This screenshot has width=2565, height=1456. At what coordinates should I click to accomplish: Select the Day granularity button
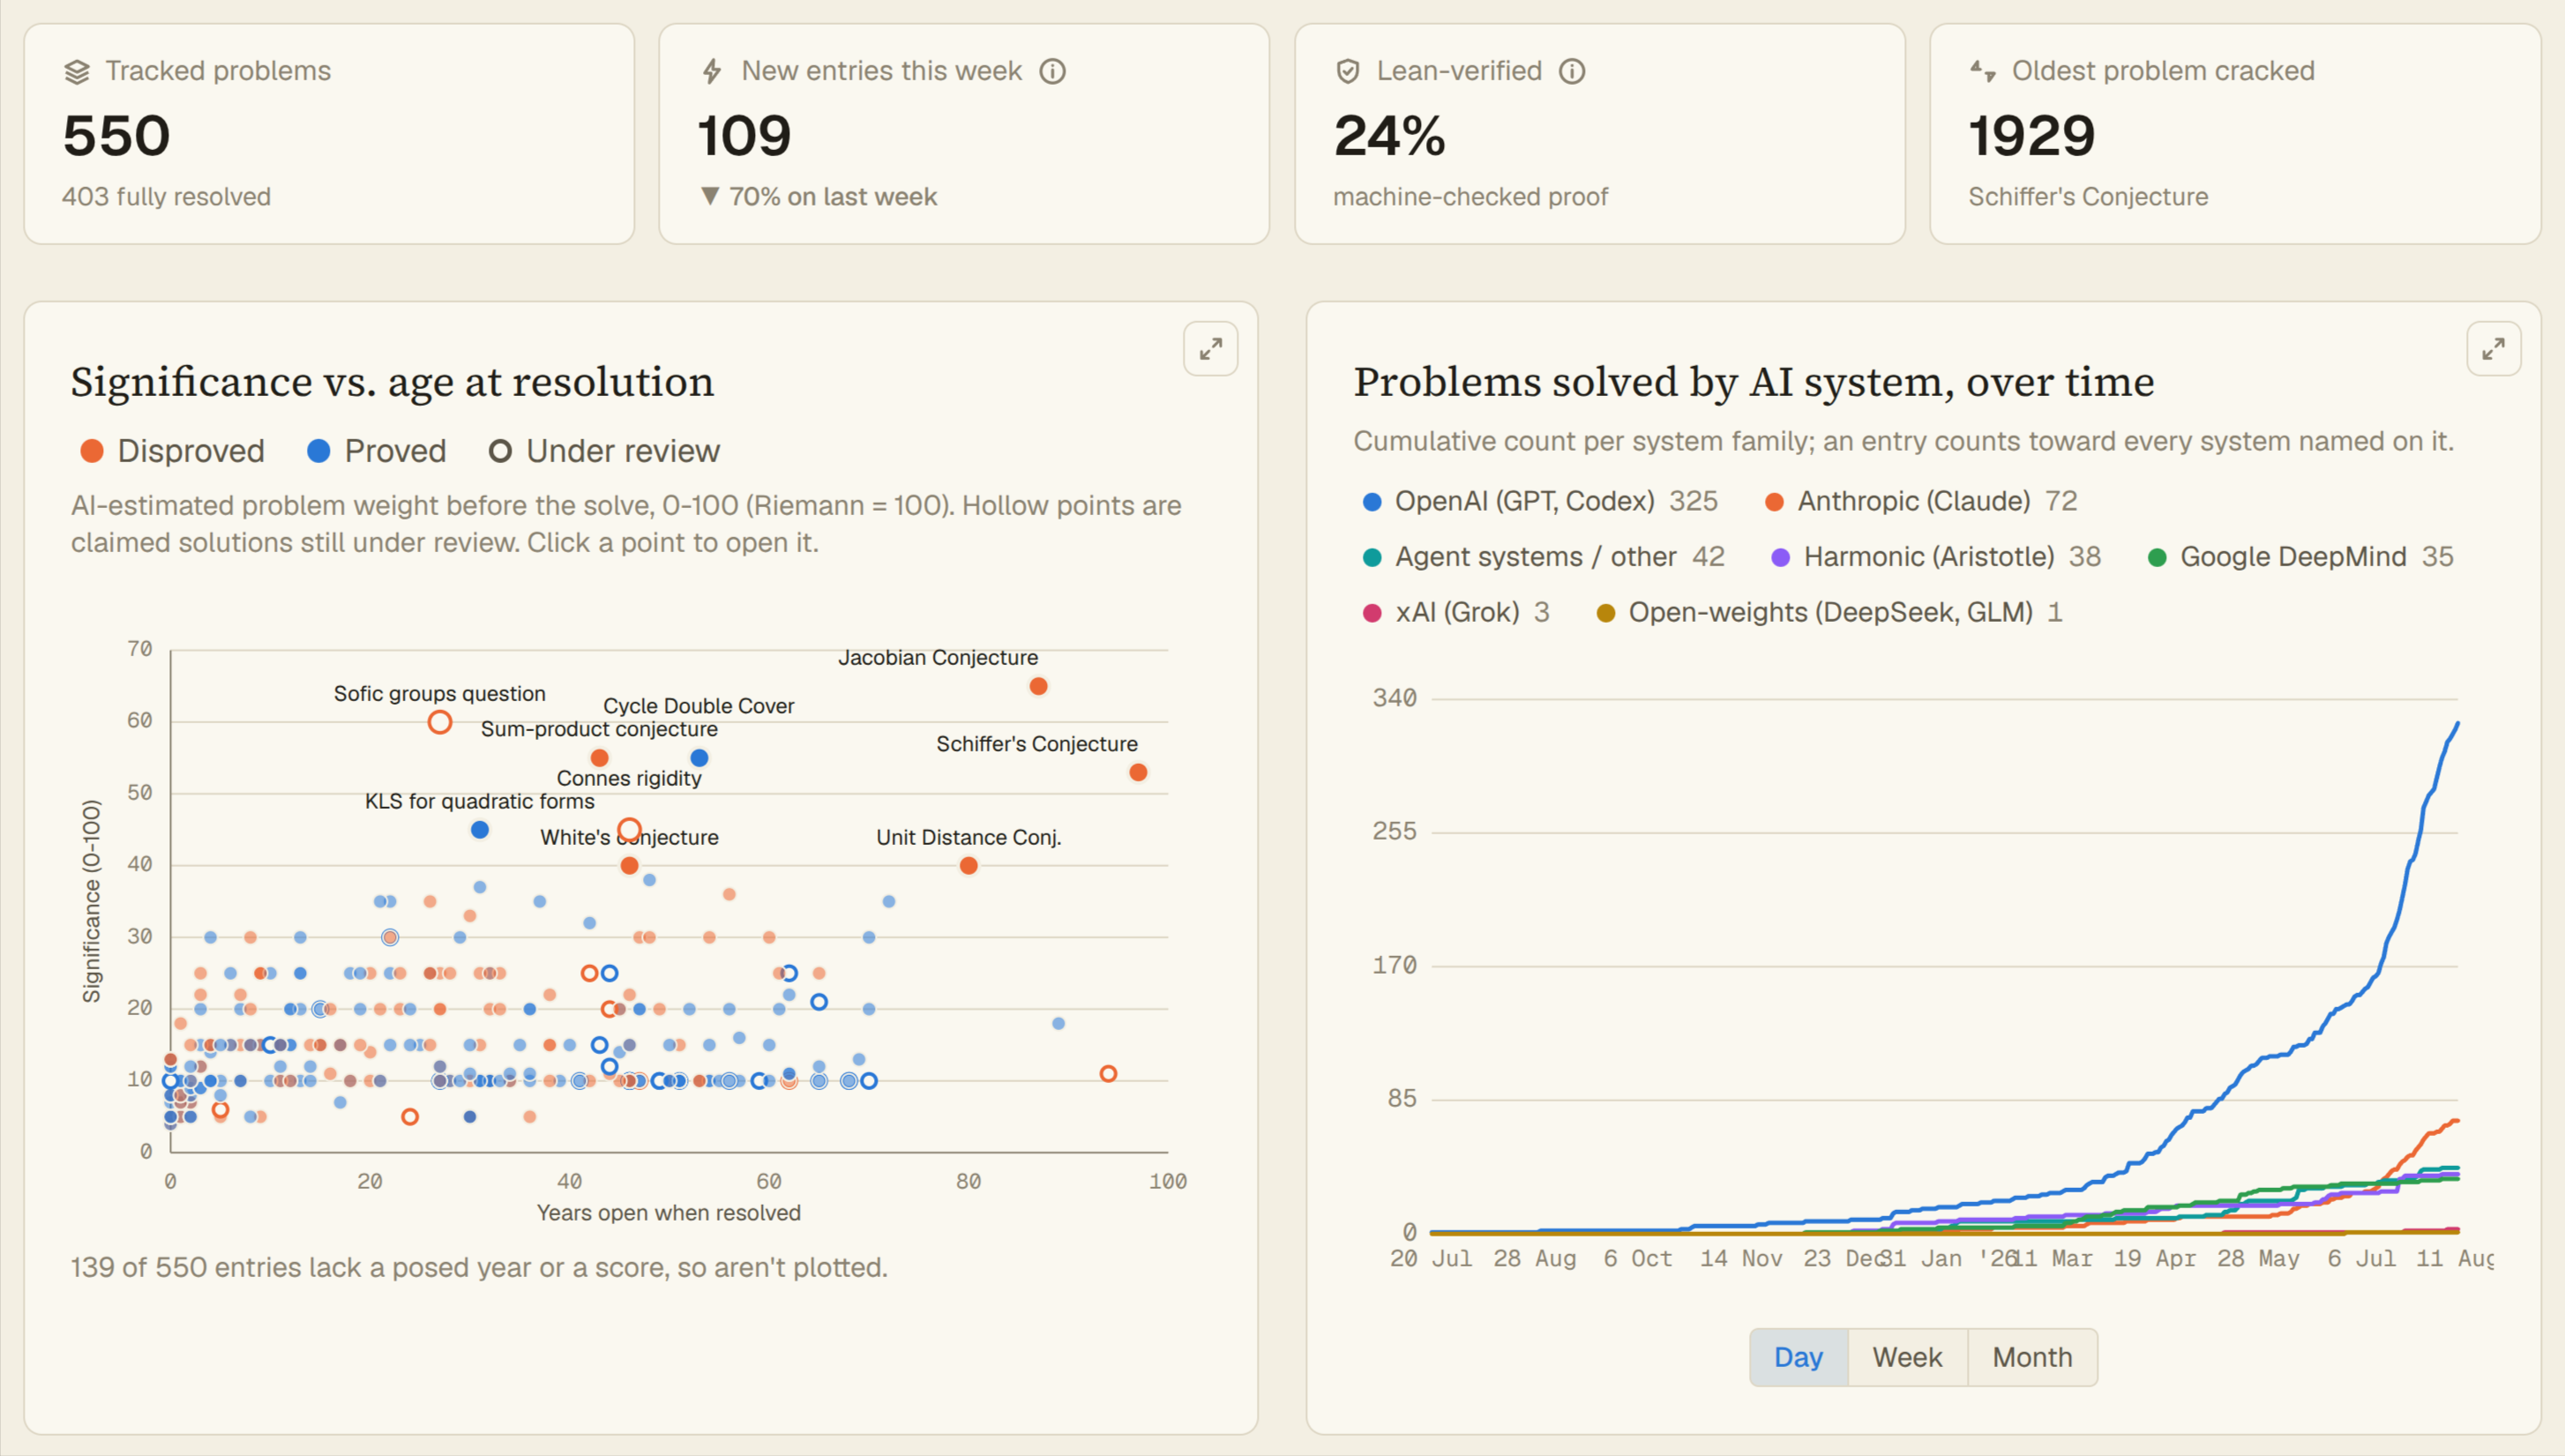point(1798,1357)
